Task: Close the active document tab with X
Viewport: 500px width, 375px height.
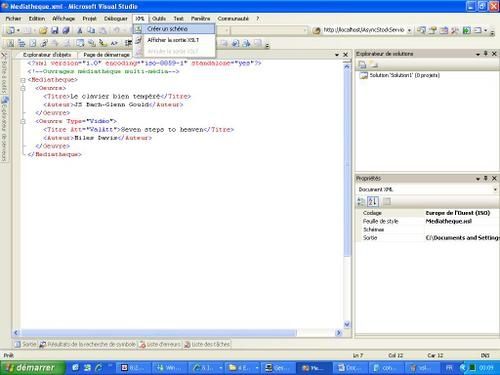Action: point(346,55)
